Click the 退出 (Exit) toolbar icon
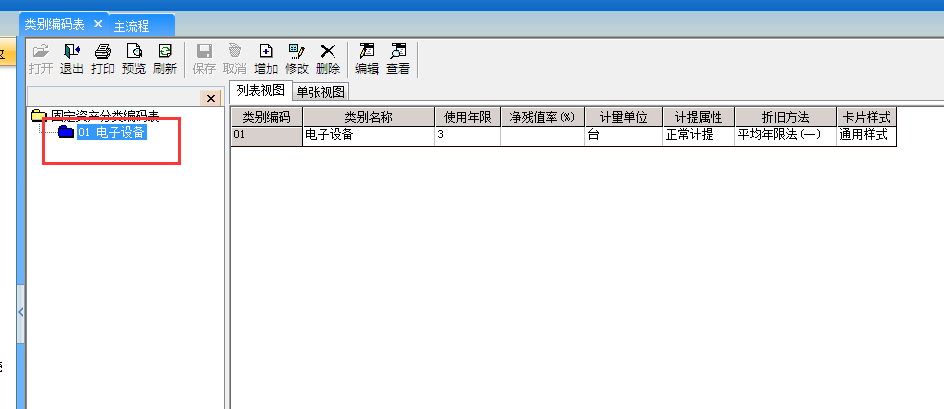This screenshot has height=409, width=944. click(71, 59)
